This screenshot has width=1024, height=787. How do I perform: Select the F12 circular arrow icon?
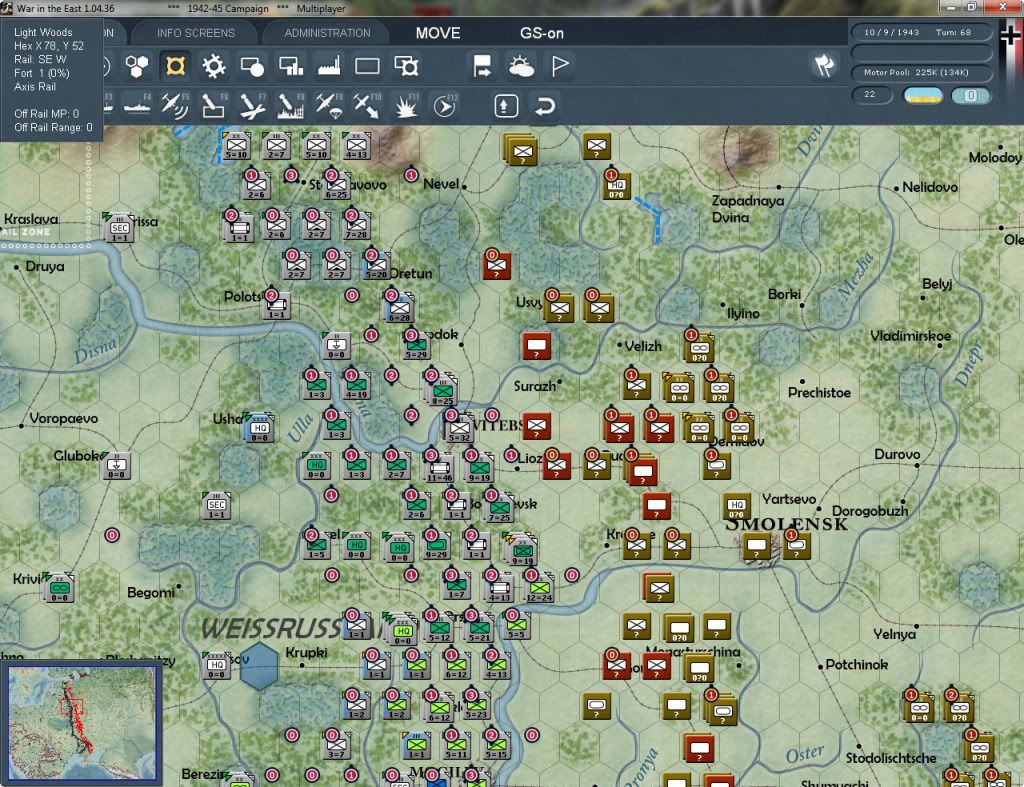445,106
